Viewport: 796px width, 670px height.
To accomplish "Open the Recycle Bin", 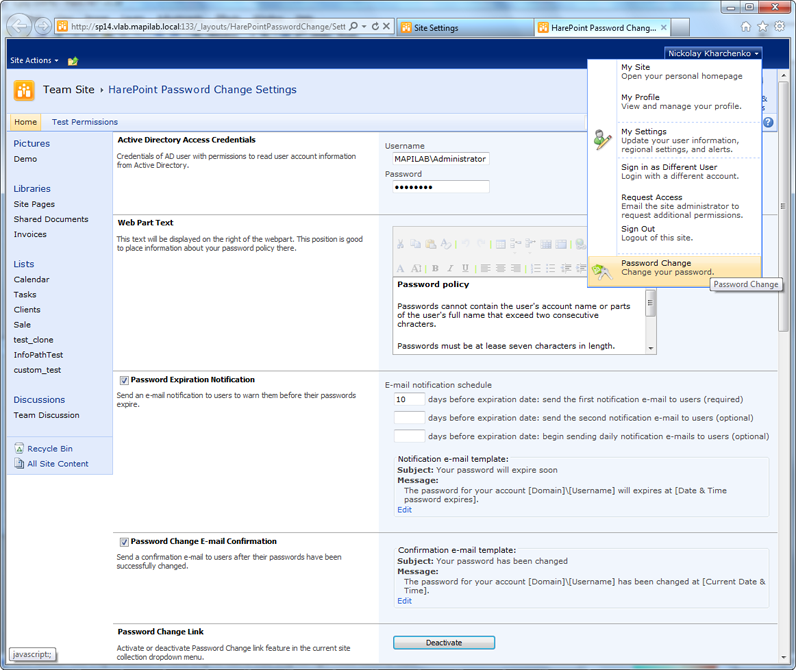I will click(49, 449).
